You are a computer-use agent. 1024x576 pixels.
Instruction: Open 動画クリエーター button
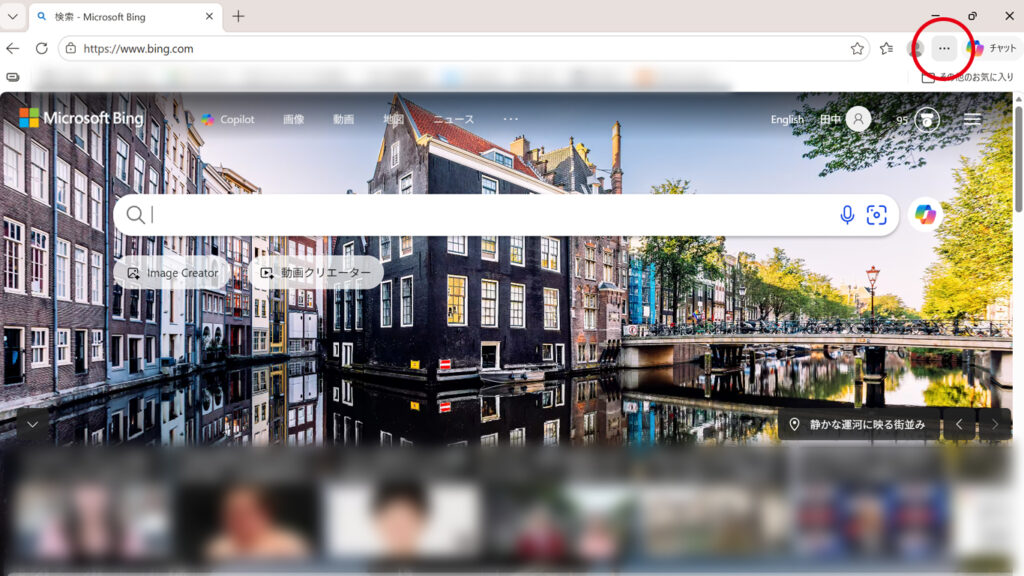tap(315, 272)
